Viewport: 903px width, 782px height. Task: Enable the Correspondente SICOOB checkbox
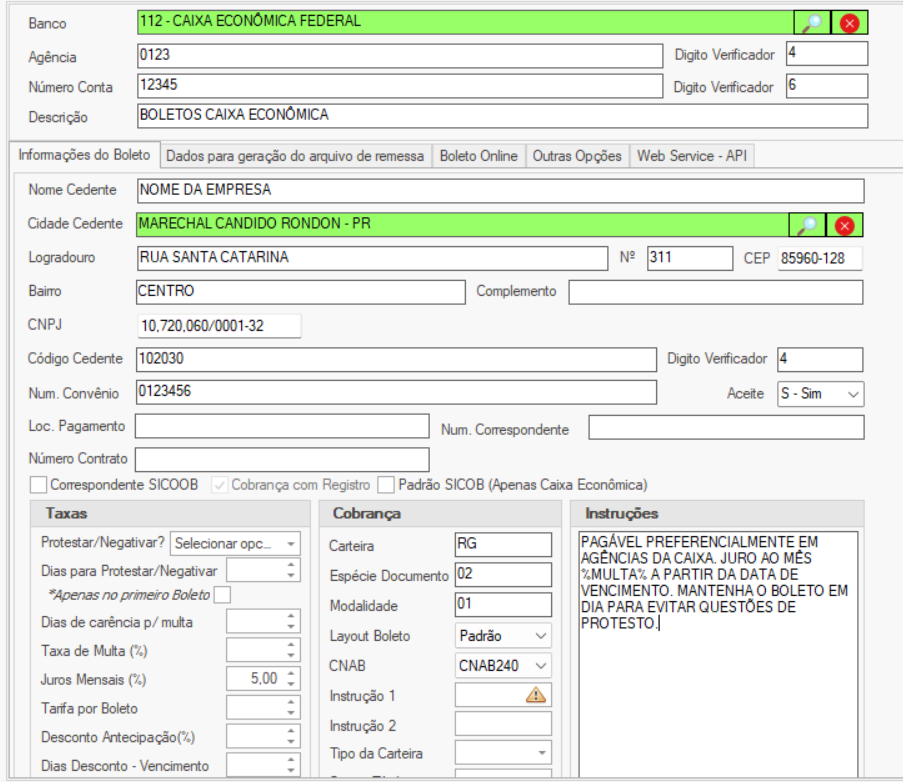(38, 485)
